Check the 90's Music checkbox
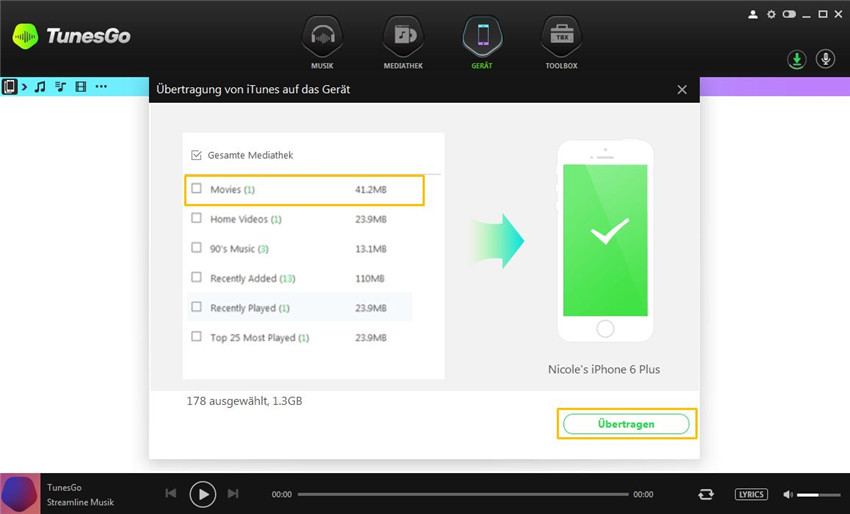 [x=196, y=248]
